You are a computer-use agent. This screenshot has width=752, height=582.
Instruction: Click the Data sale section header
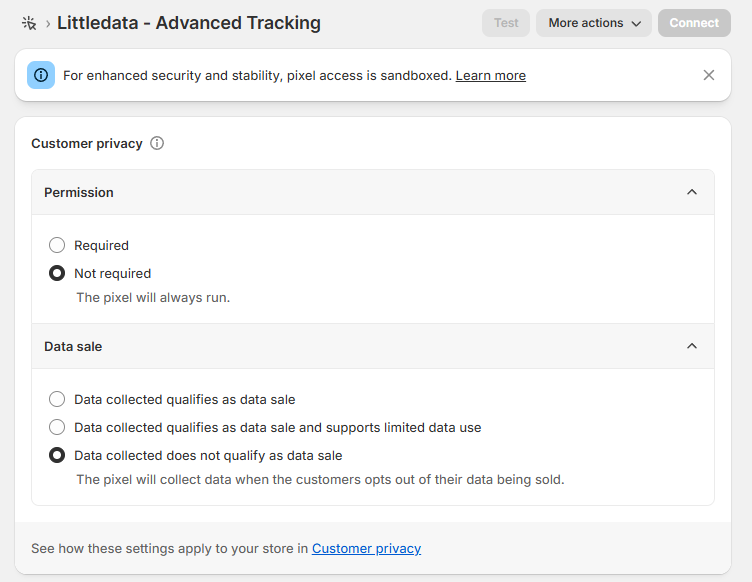click(373, 346)
